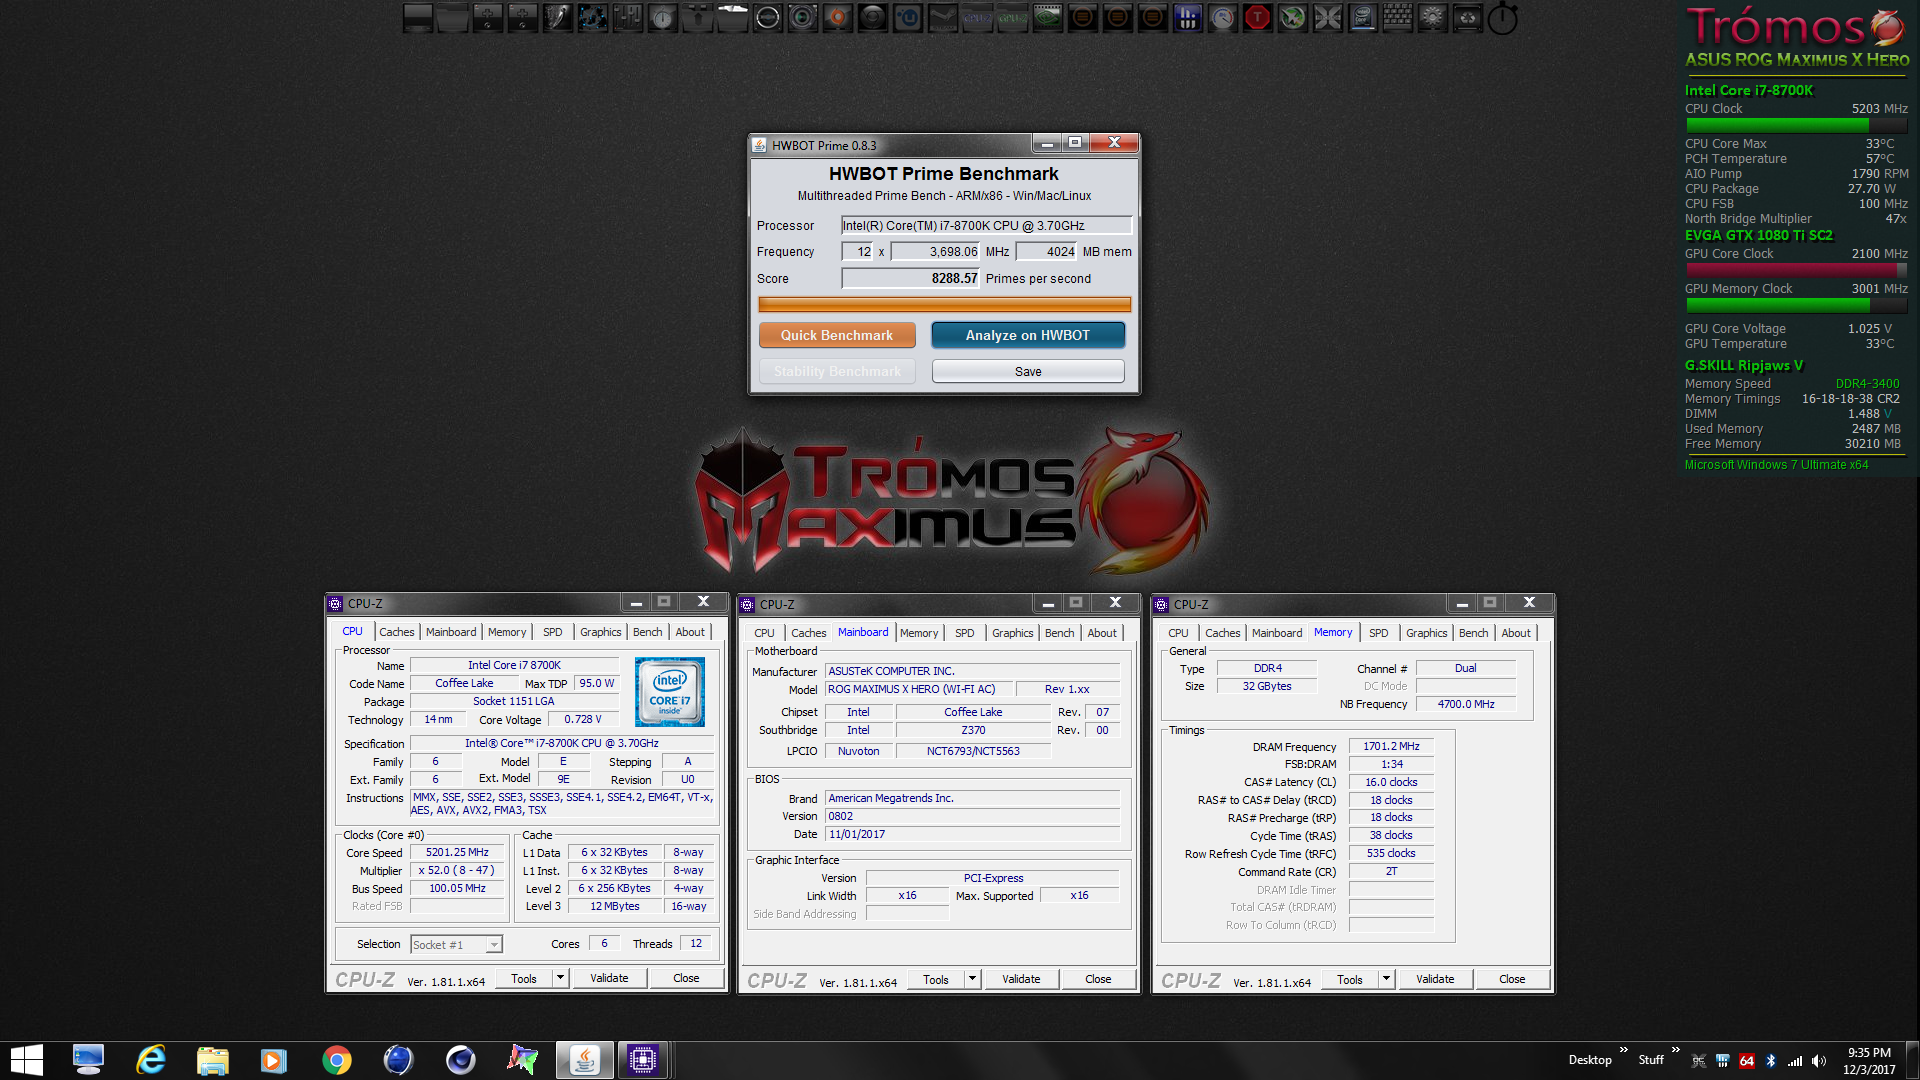
Task: Expand Tools arrow in Mainboard CPU-Z window
Action: (x=972, y=979)
